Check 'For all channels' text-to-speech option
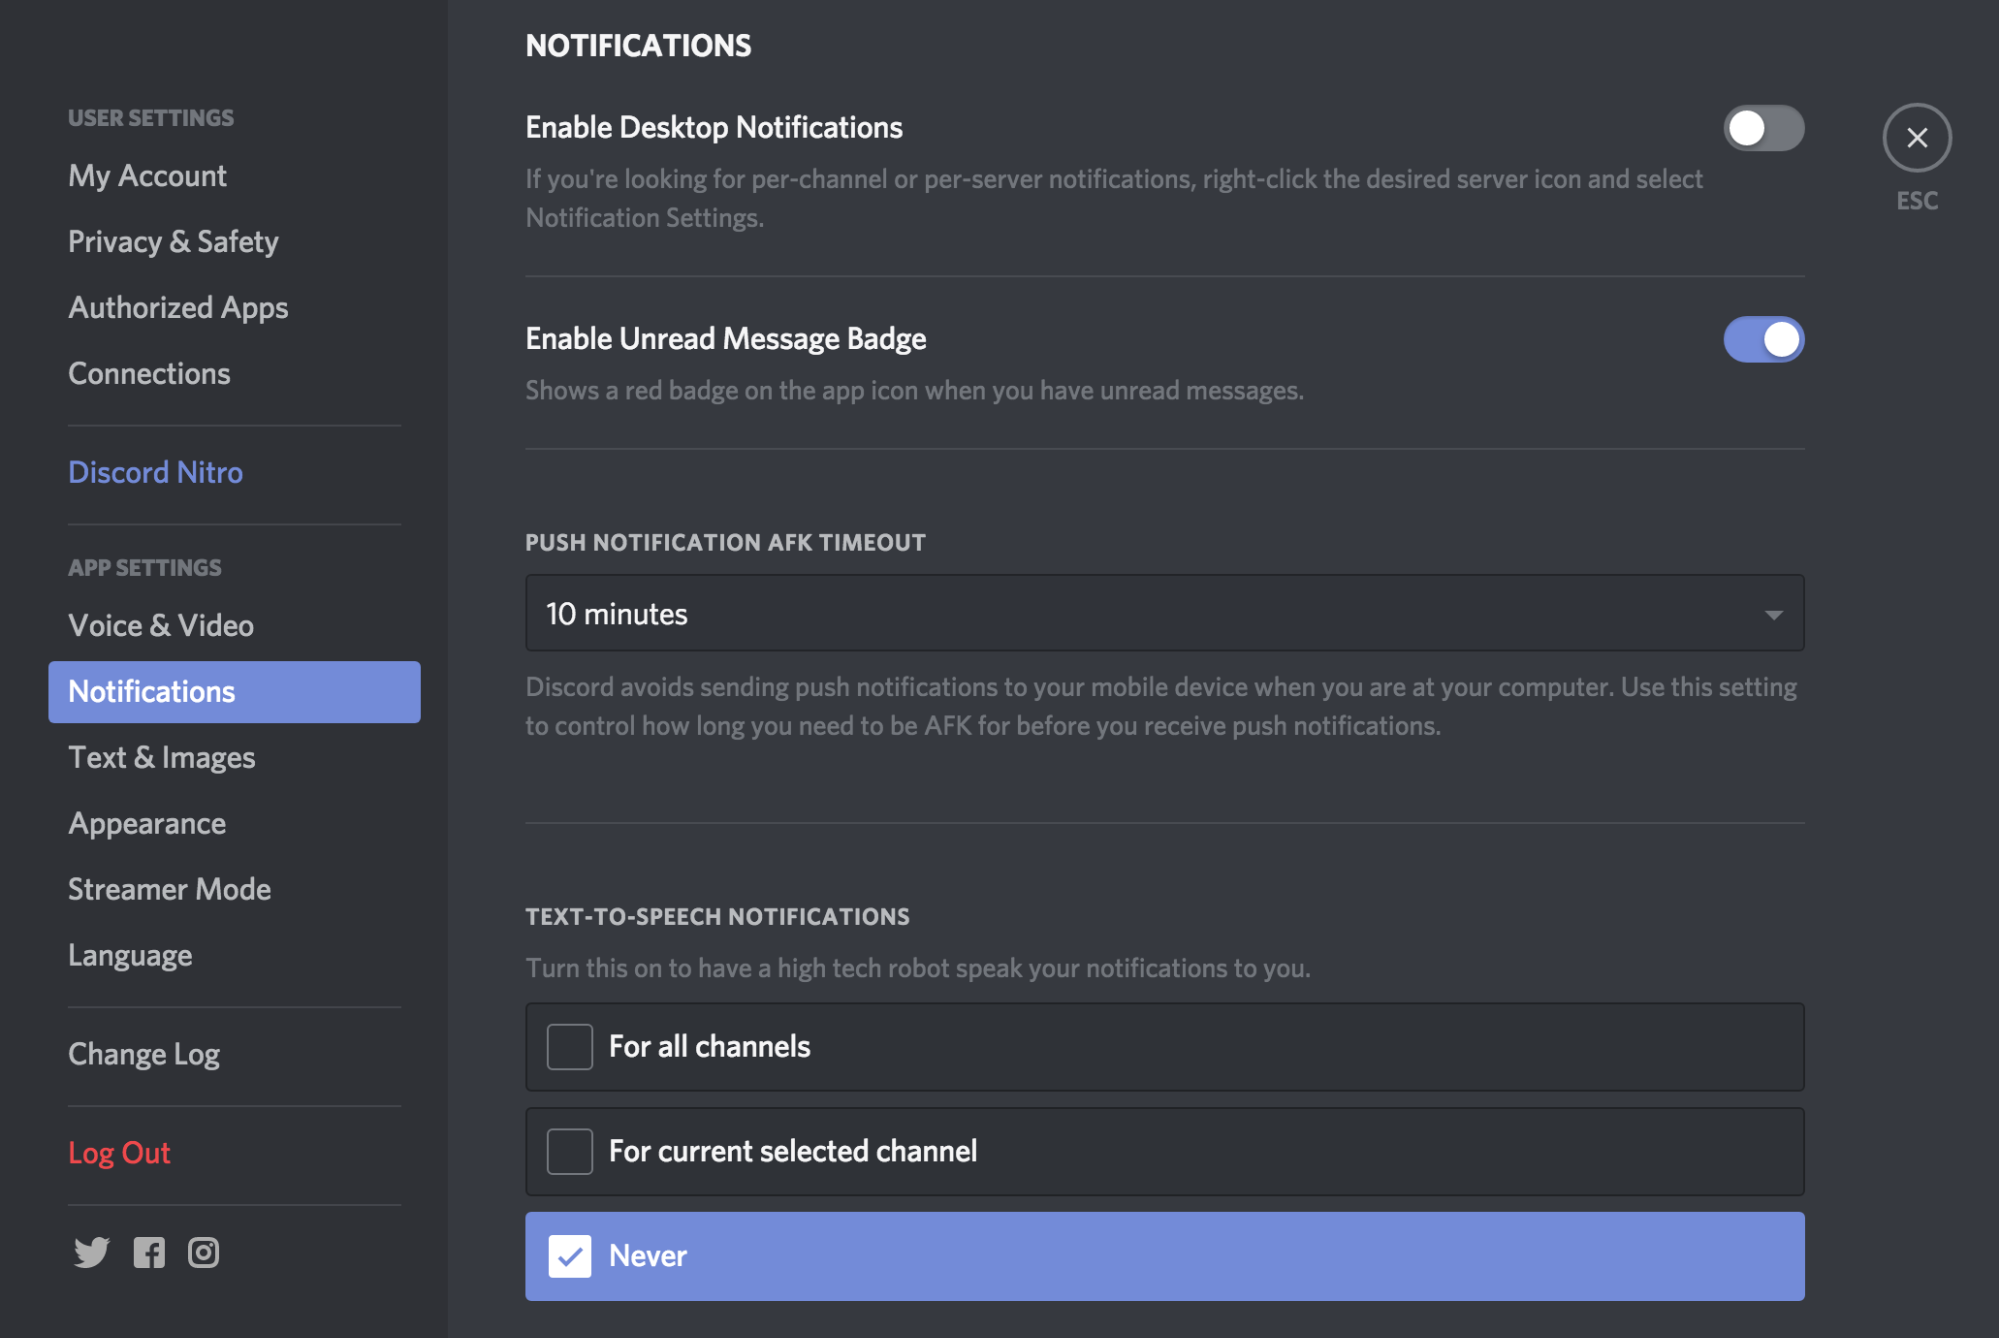The height and width of the screenshot is (1338, 1999). coord(569,1046)
